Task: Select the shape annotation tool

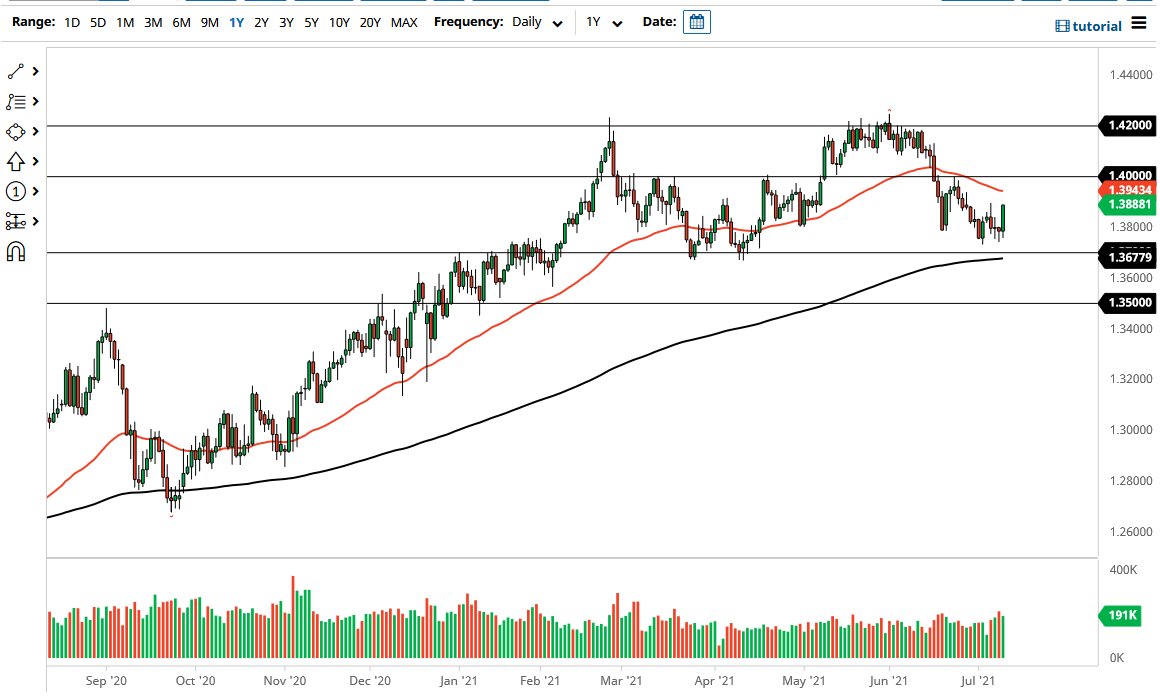Action: (15, 131)
